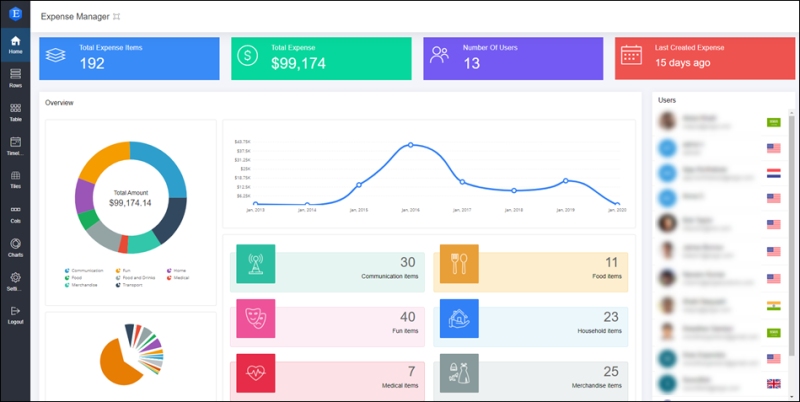Open Settings from the sidebar

pyautogui.click(x=15, y=281)
